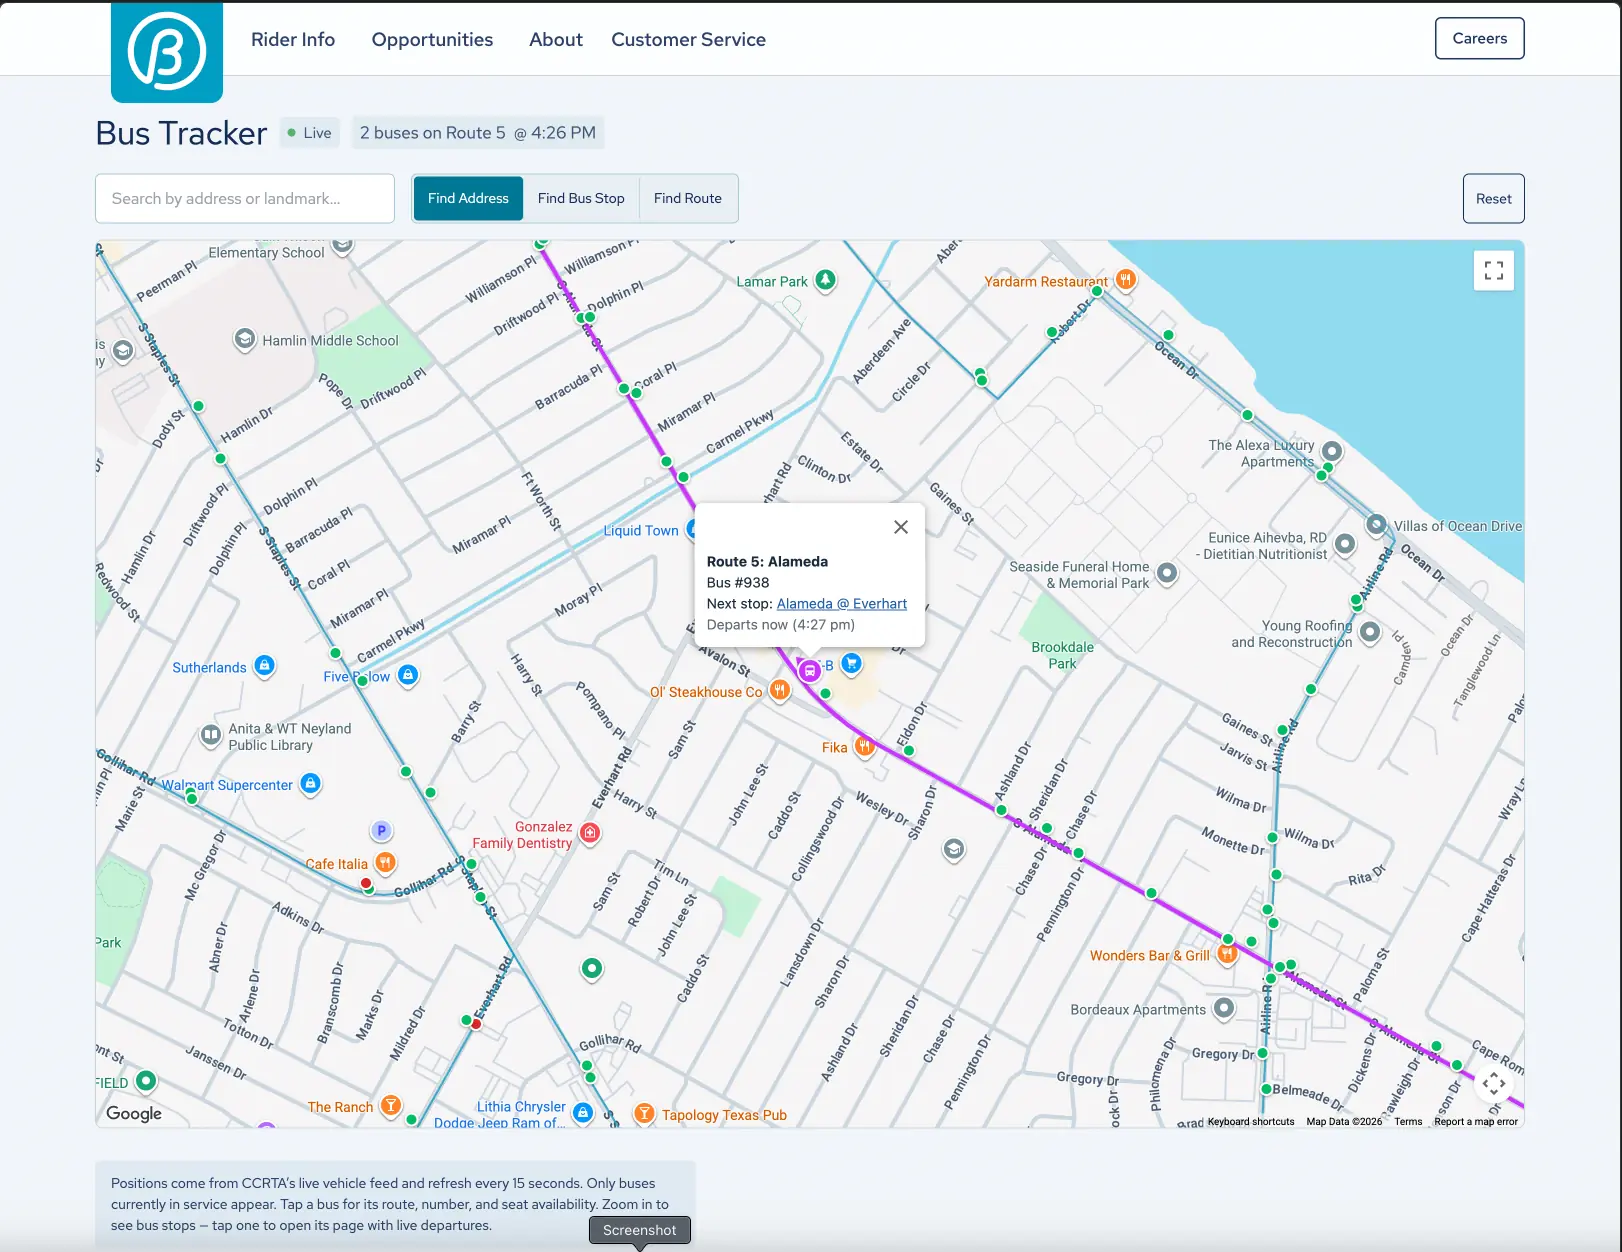Click the Lithia Chrysler Dodge marker icon
Image resolution: width=1622 pixels, height=1252 pixels.
point(584,1112)
